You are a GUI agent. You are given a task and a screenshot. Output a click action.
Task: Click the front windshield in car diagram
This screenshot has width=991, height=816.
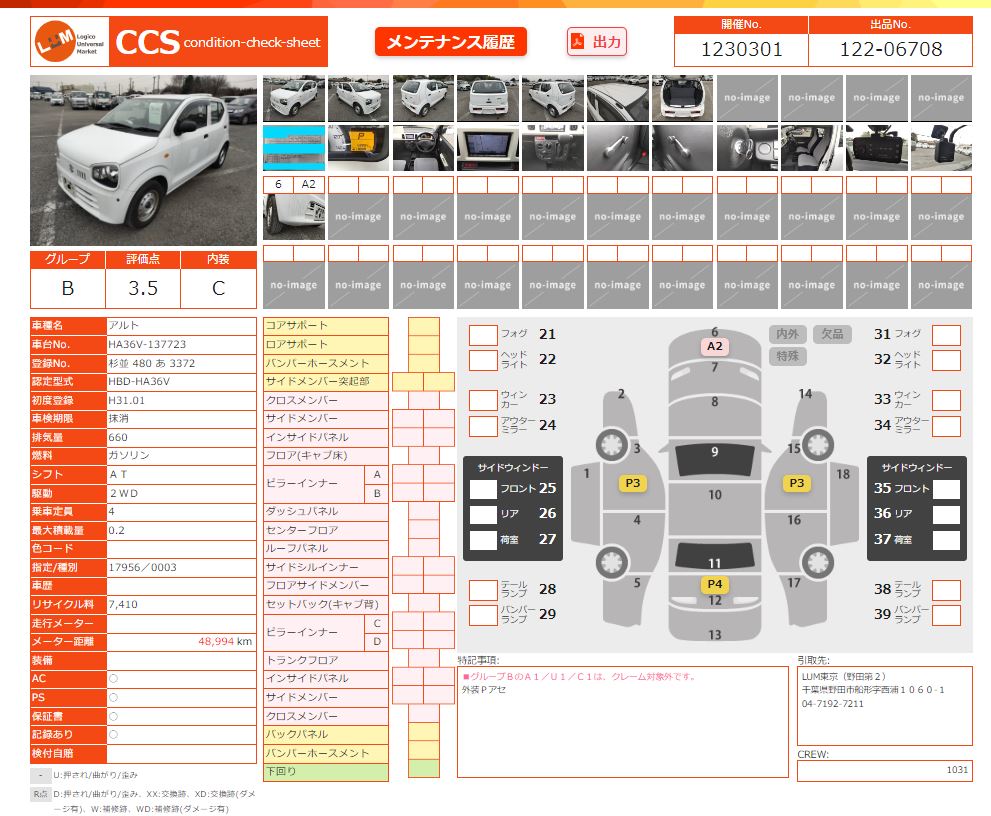[714, 458]
